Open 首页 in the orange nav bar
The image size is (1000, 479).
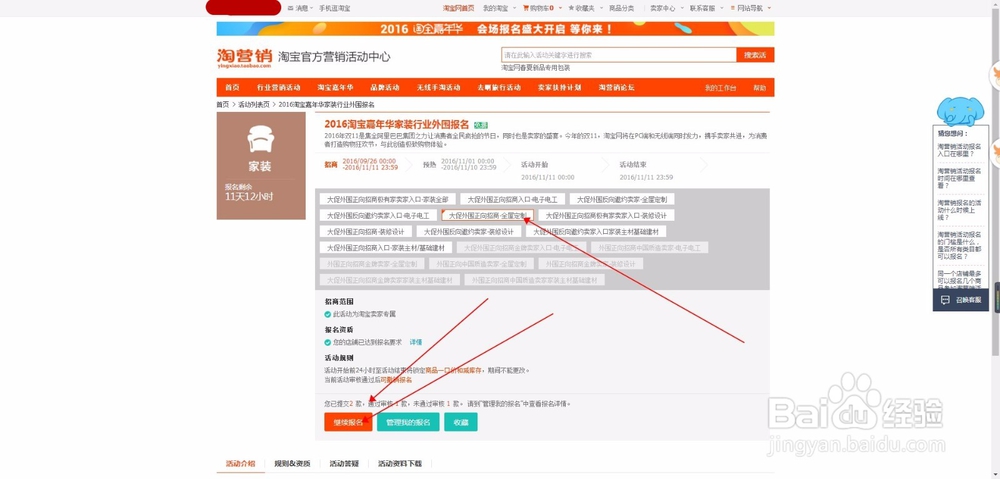[232, 87]
